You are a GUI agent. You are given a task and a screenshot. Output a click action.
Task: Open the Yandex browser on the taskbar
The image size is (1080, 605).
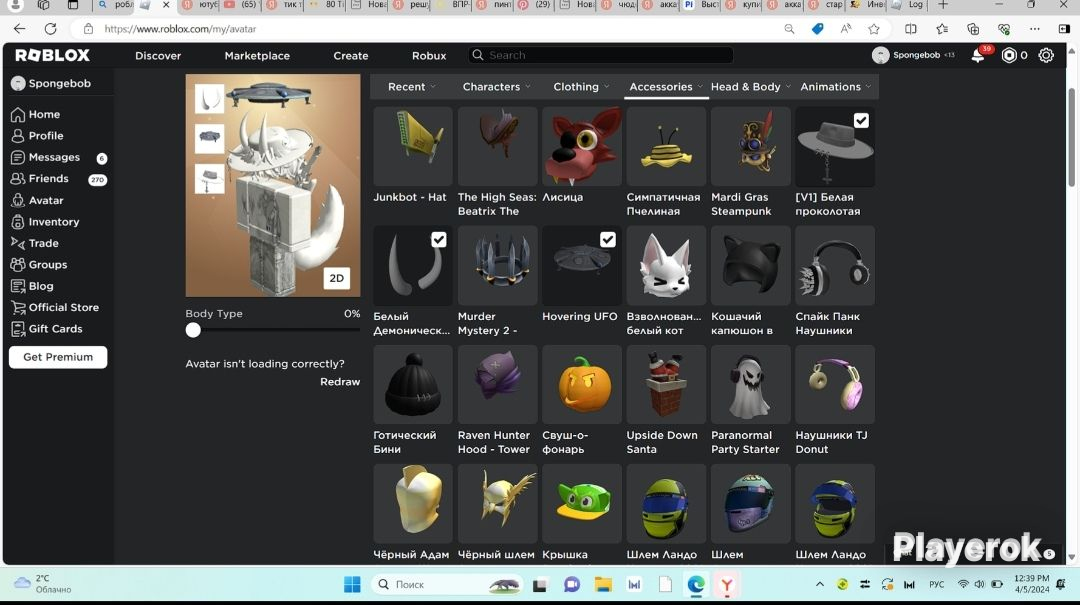pos(727,584)
